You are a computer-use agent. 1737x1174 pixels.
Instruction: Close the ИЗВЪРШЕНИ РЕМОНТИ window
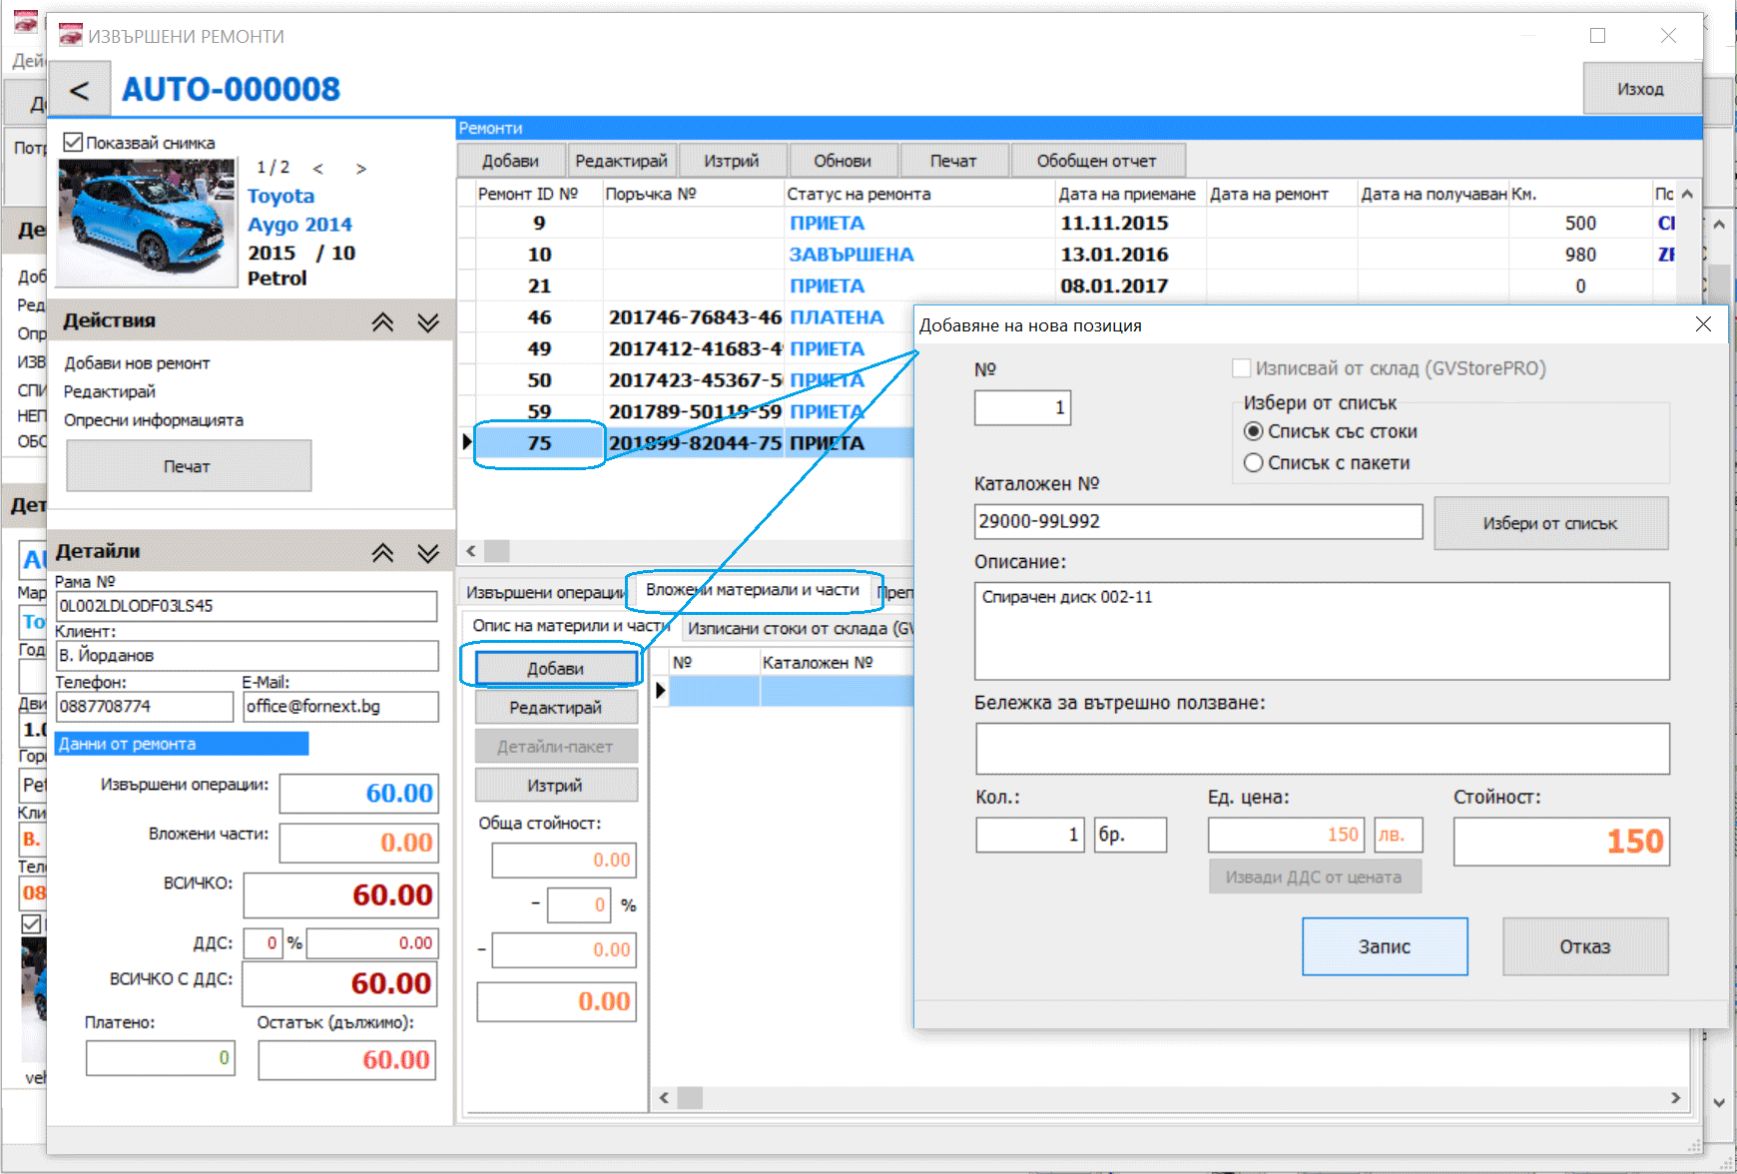point(1668,36)
